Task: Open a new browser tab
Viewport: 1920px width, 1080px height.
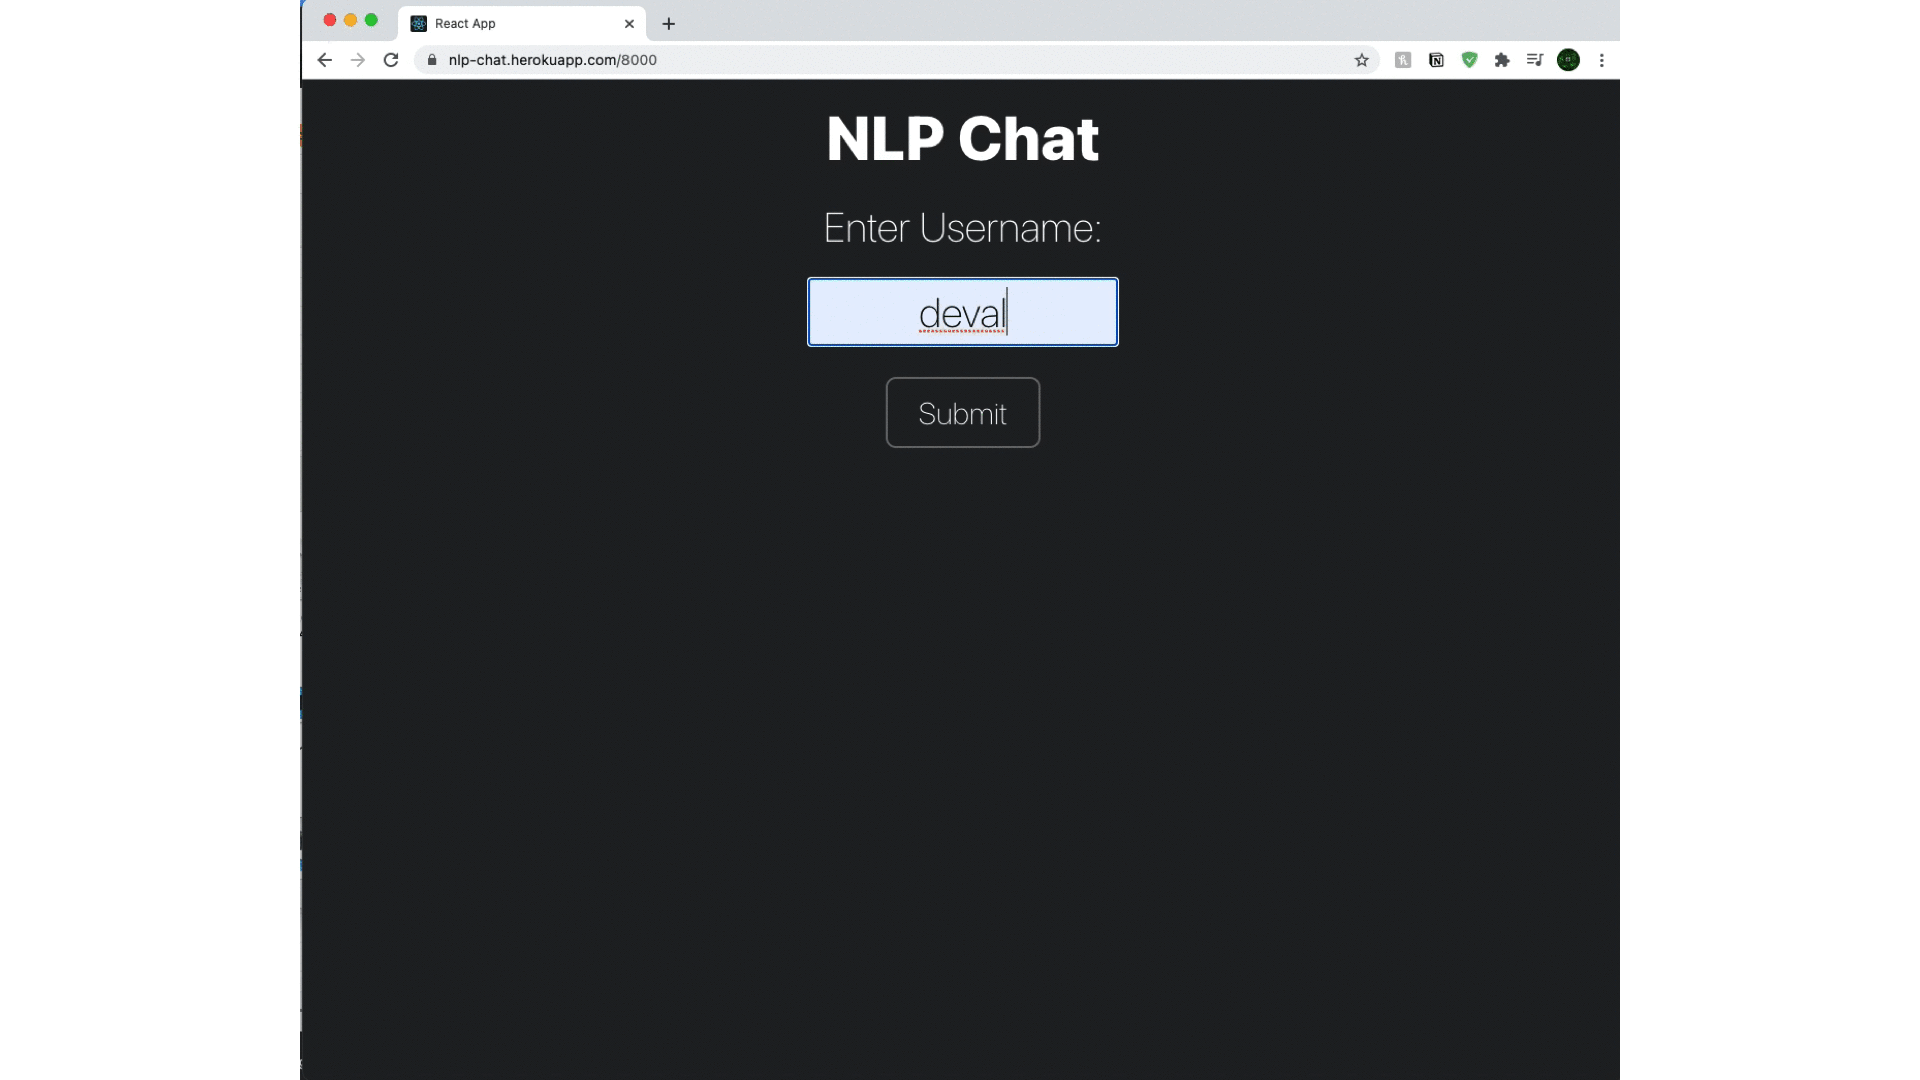Action: (669, 23)
